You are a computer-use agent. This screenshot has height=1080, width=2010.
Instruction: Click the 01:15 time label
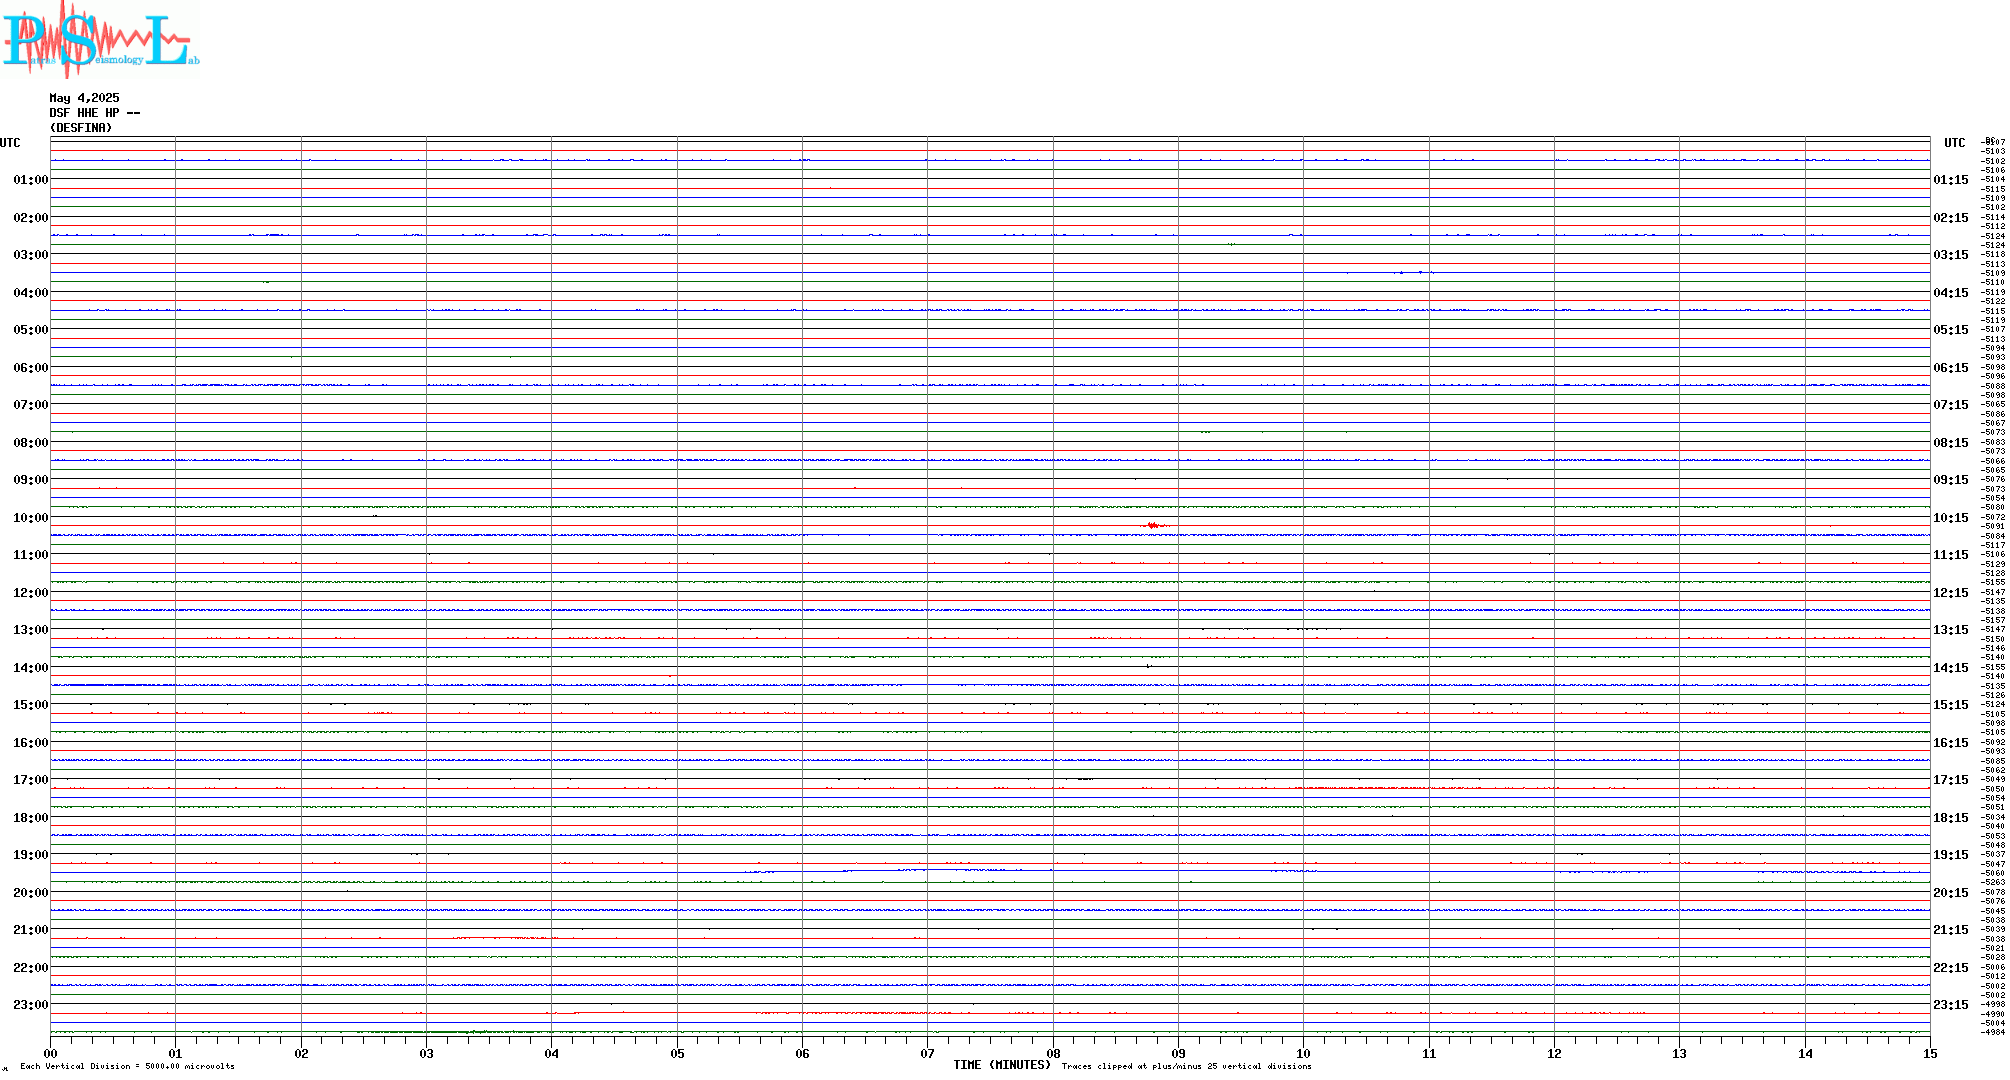[x=1951, y=180]
